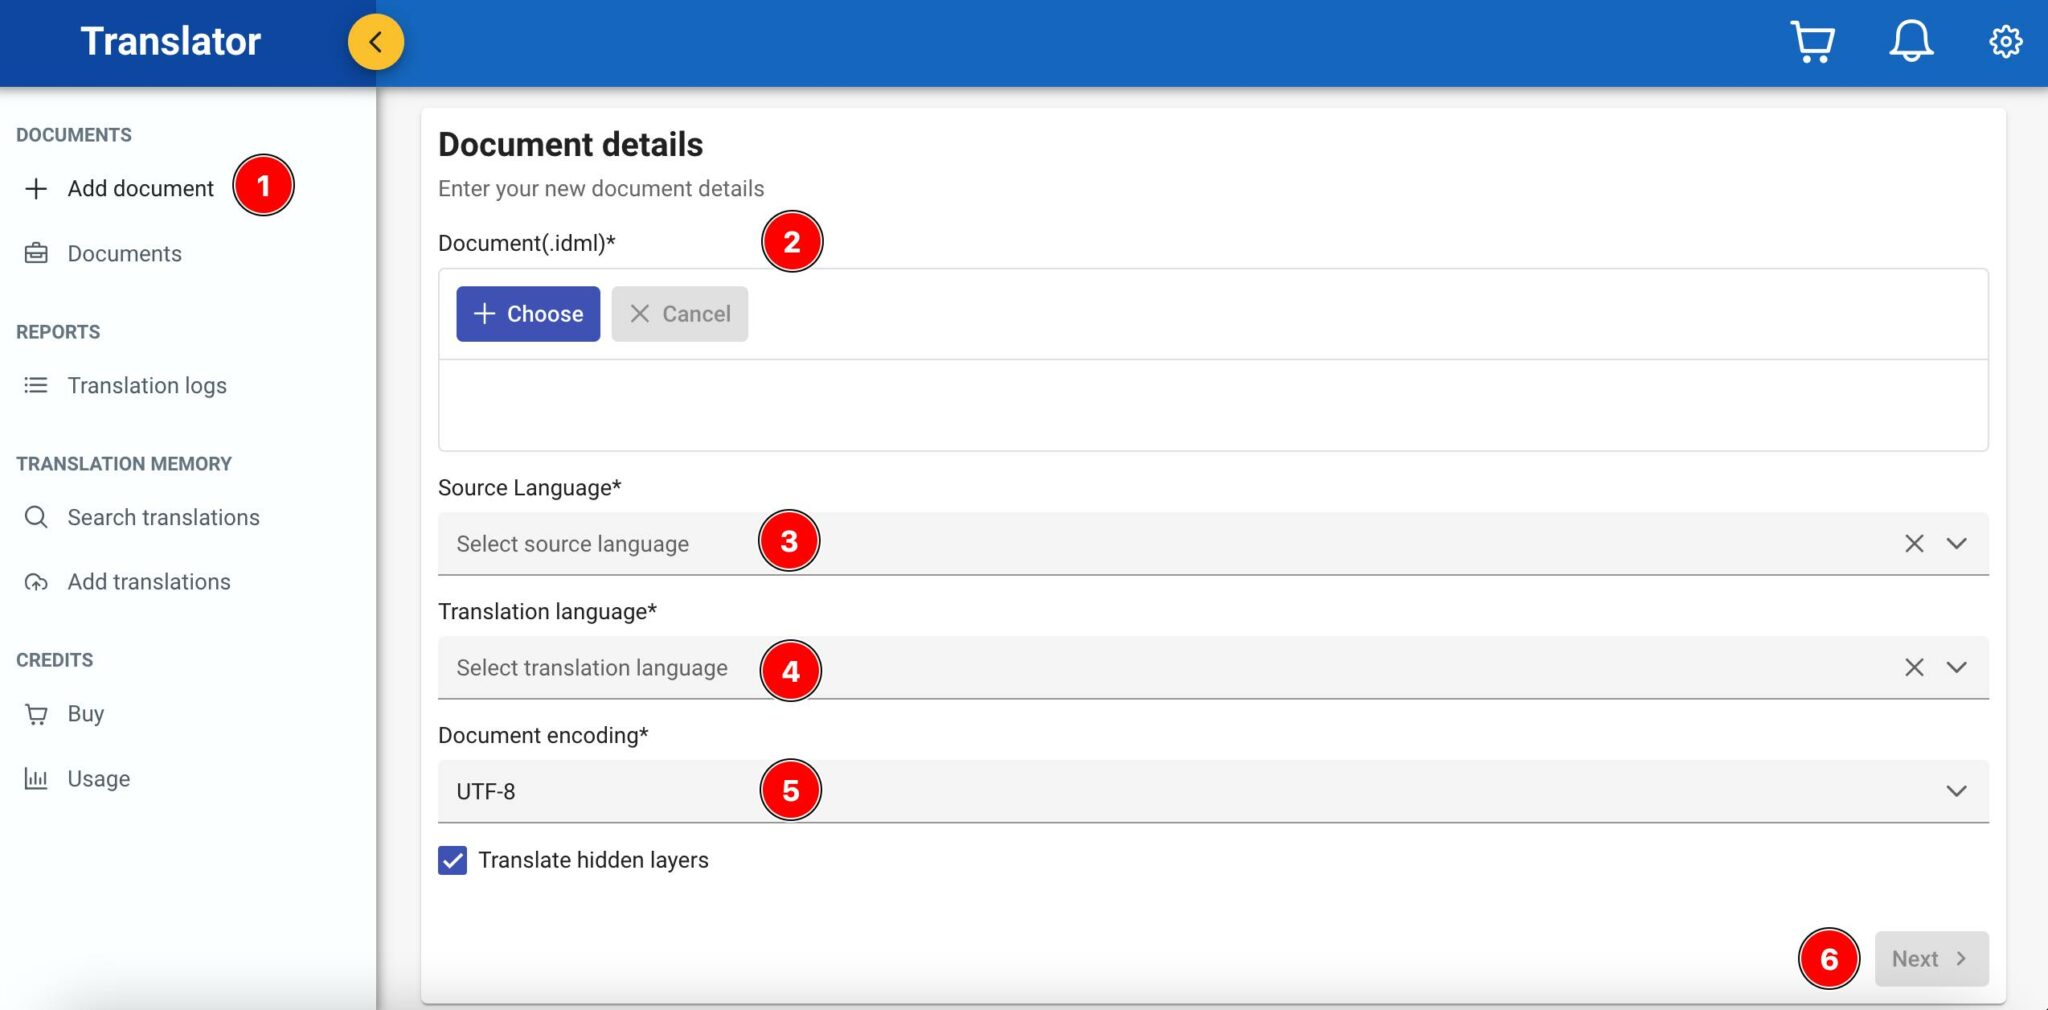Expand the Source Language dropdown chevron
2048x1010 pixels.
(x=1956, y=544)
